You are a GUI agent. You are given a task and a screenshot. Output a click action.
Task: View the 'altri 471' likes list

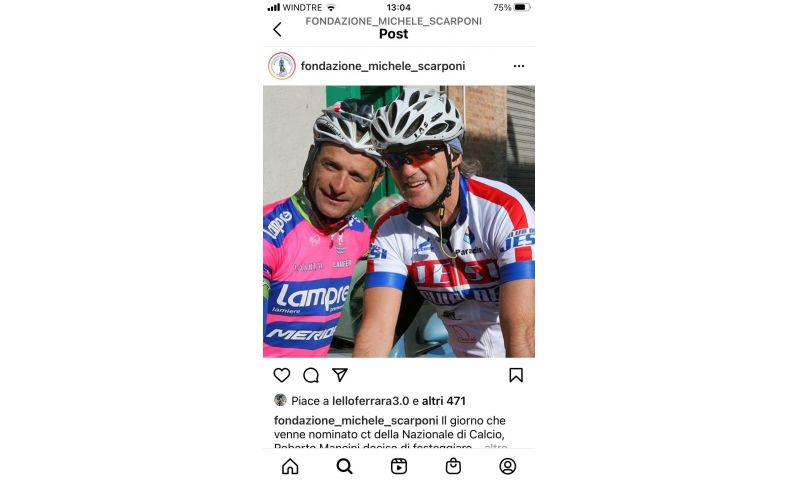click(x=443, y=401)
